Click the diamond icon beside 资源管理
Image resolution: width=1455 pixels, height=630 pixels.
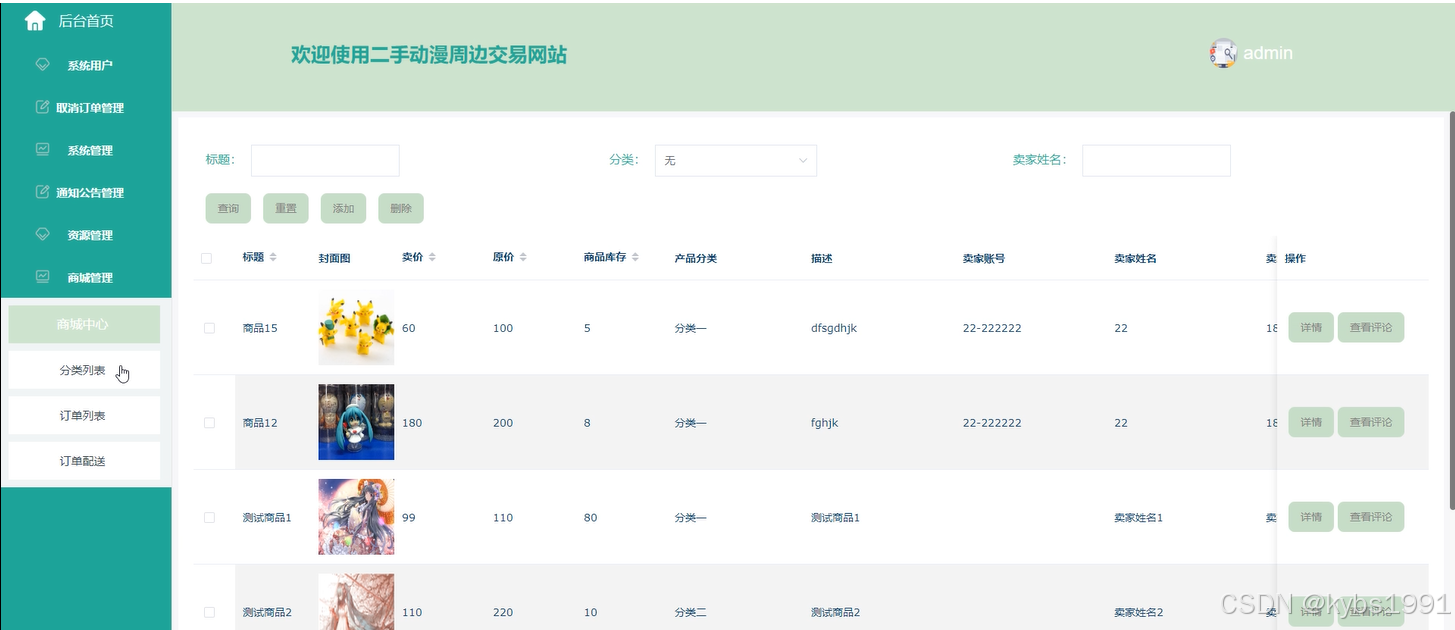pyautogui.click(x=42, y=234)
